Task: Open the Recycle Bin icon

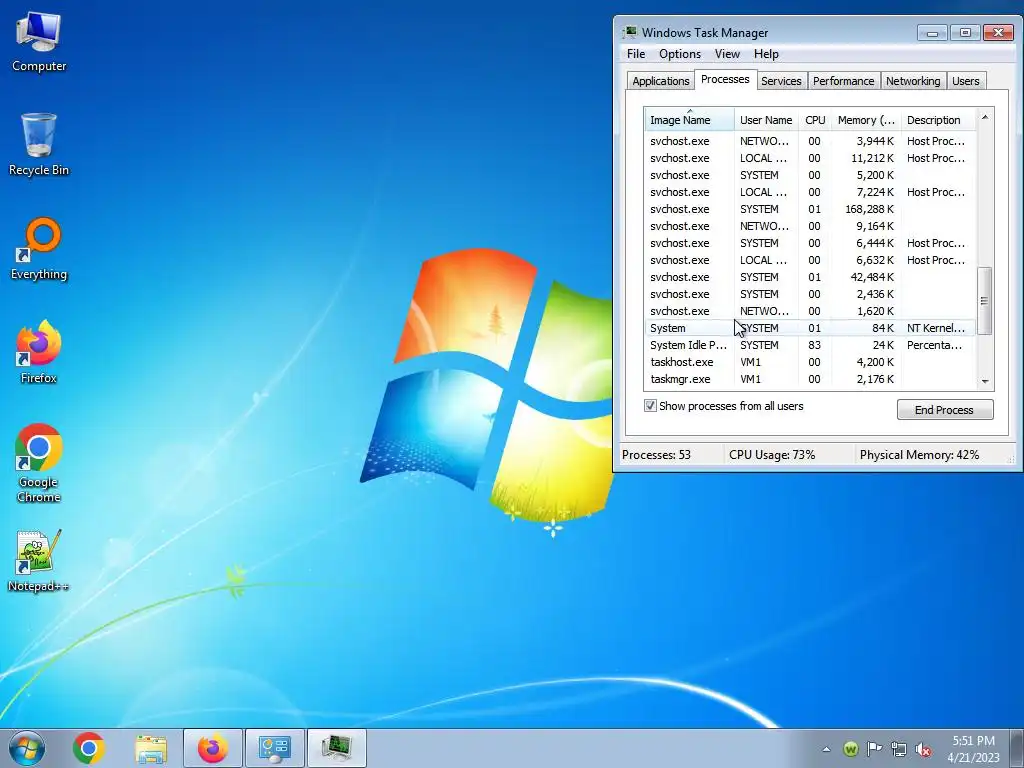Action: click(x=39, y=144)
